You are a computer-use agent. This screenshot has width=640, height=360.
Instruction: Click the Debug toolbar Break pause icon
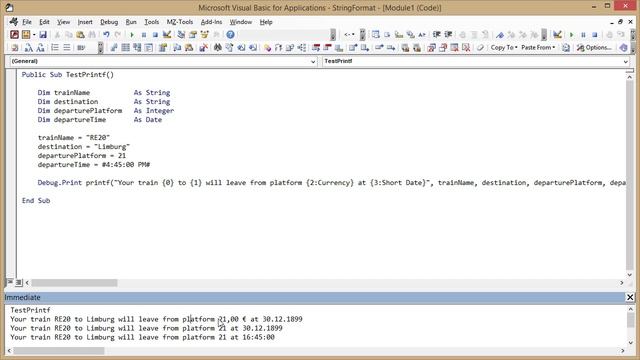[583, 35]
